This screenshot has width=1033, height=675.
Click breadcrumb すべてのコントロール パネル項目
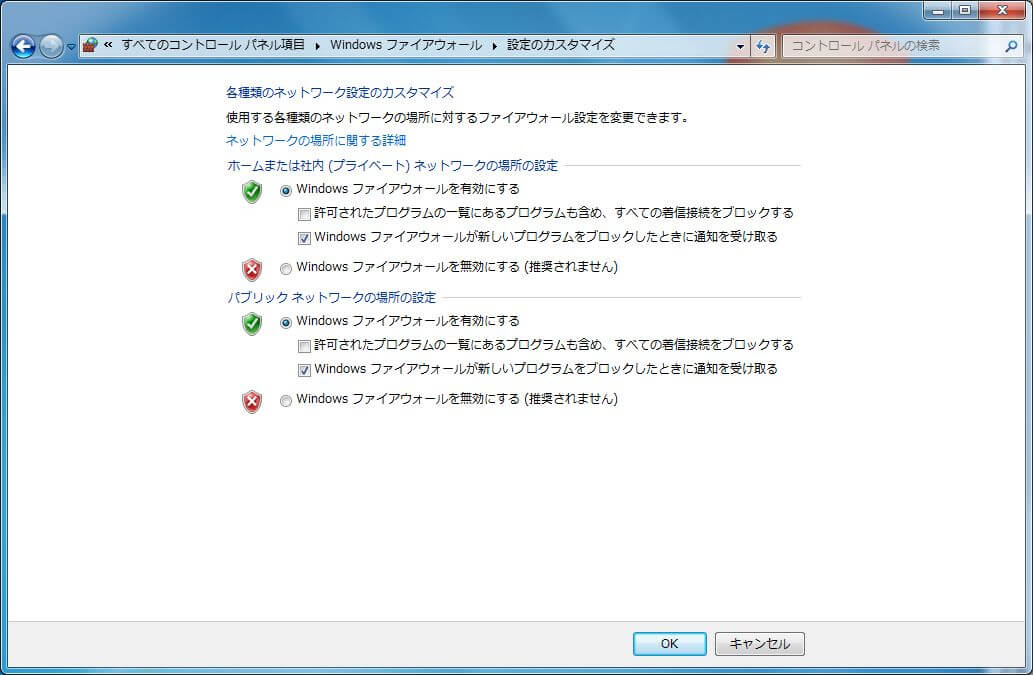click(213, 45)
